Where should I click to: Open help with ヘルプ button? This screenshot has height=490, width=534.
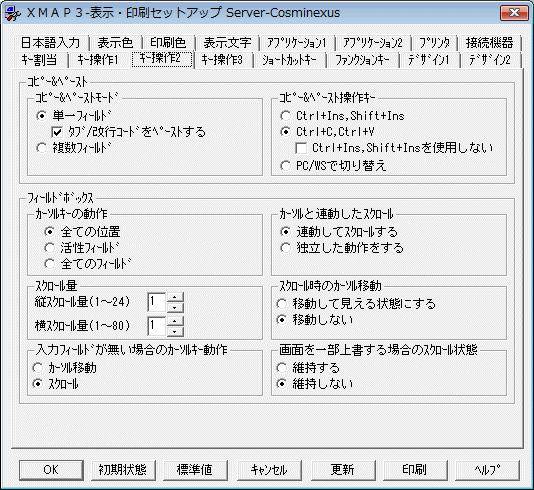coord(487,470)
